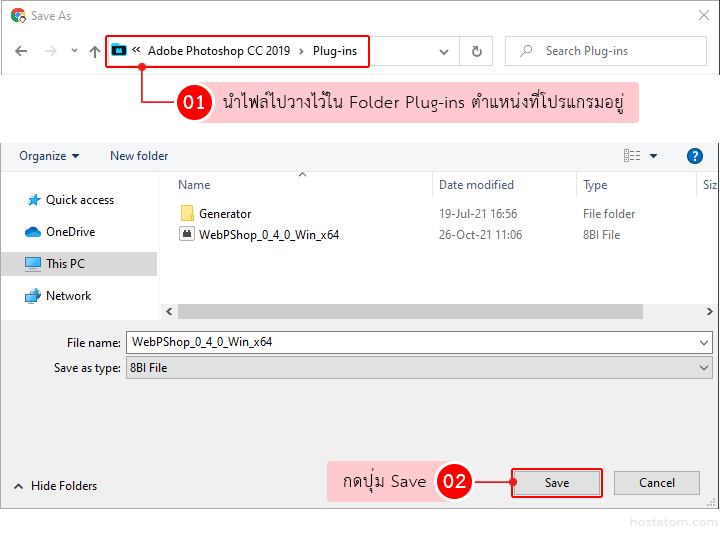This screenshot has height=538, width=720.
Task: Select the Generator folder icon
Action: coord(187,214)
